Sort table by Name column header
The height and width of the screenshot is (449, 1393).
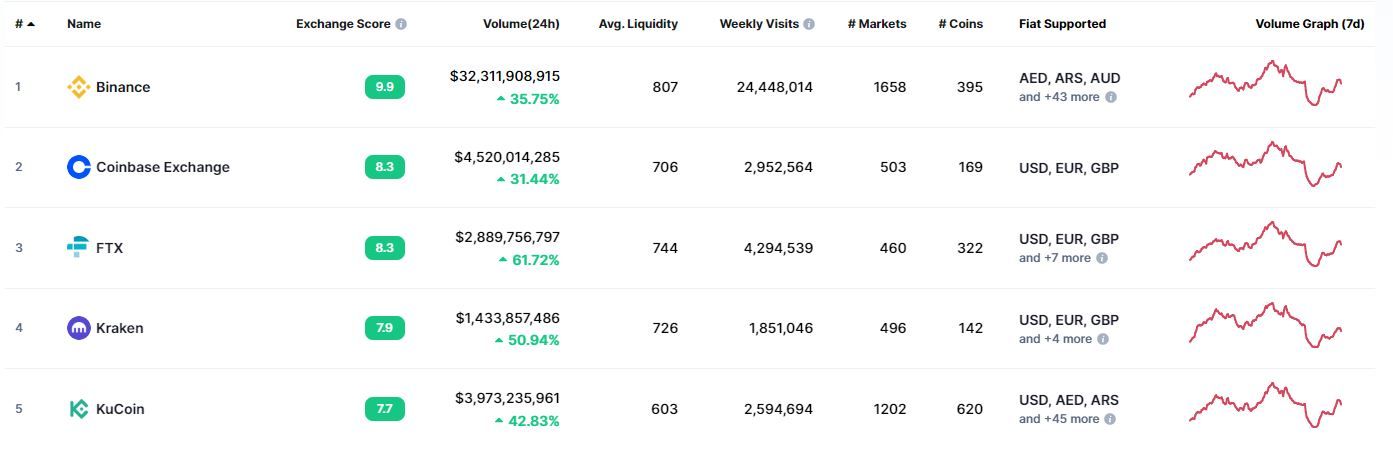pos(84,24)
